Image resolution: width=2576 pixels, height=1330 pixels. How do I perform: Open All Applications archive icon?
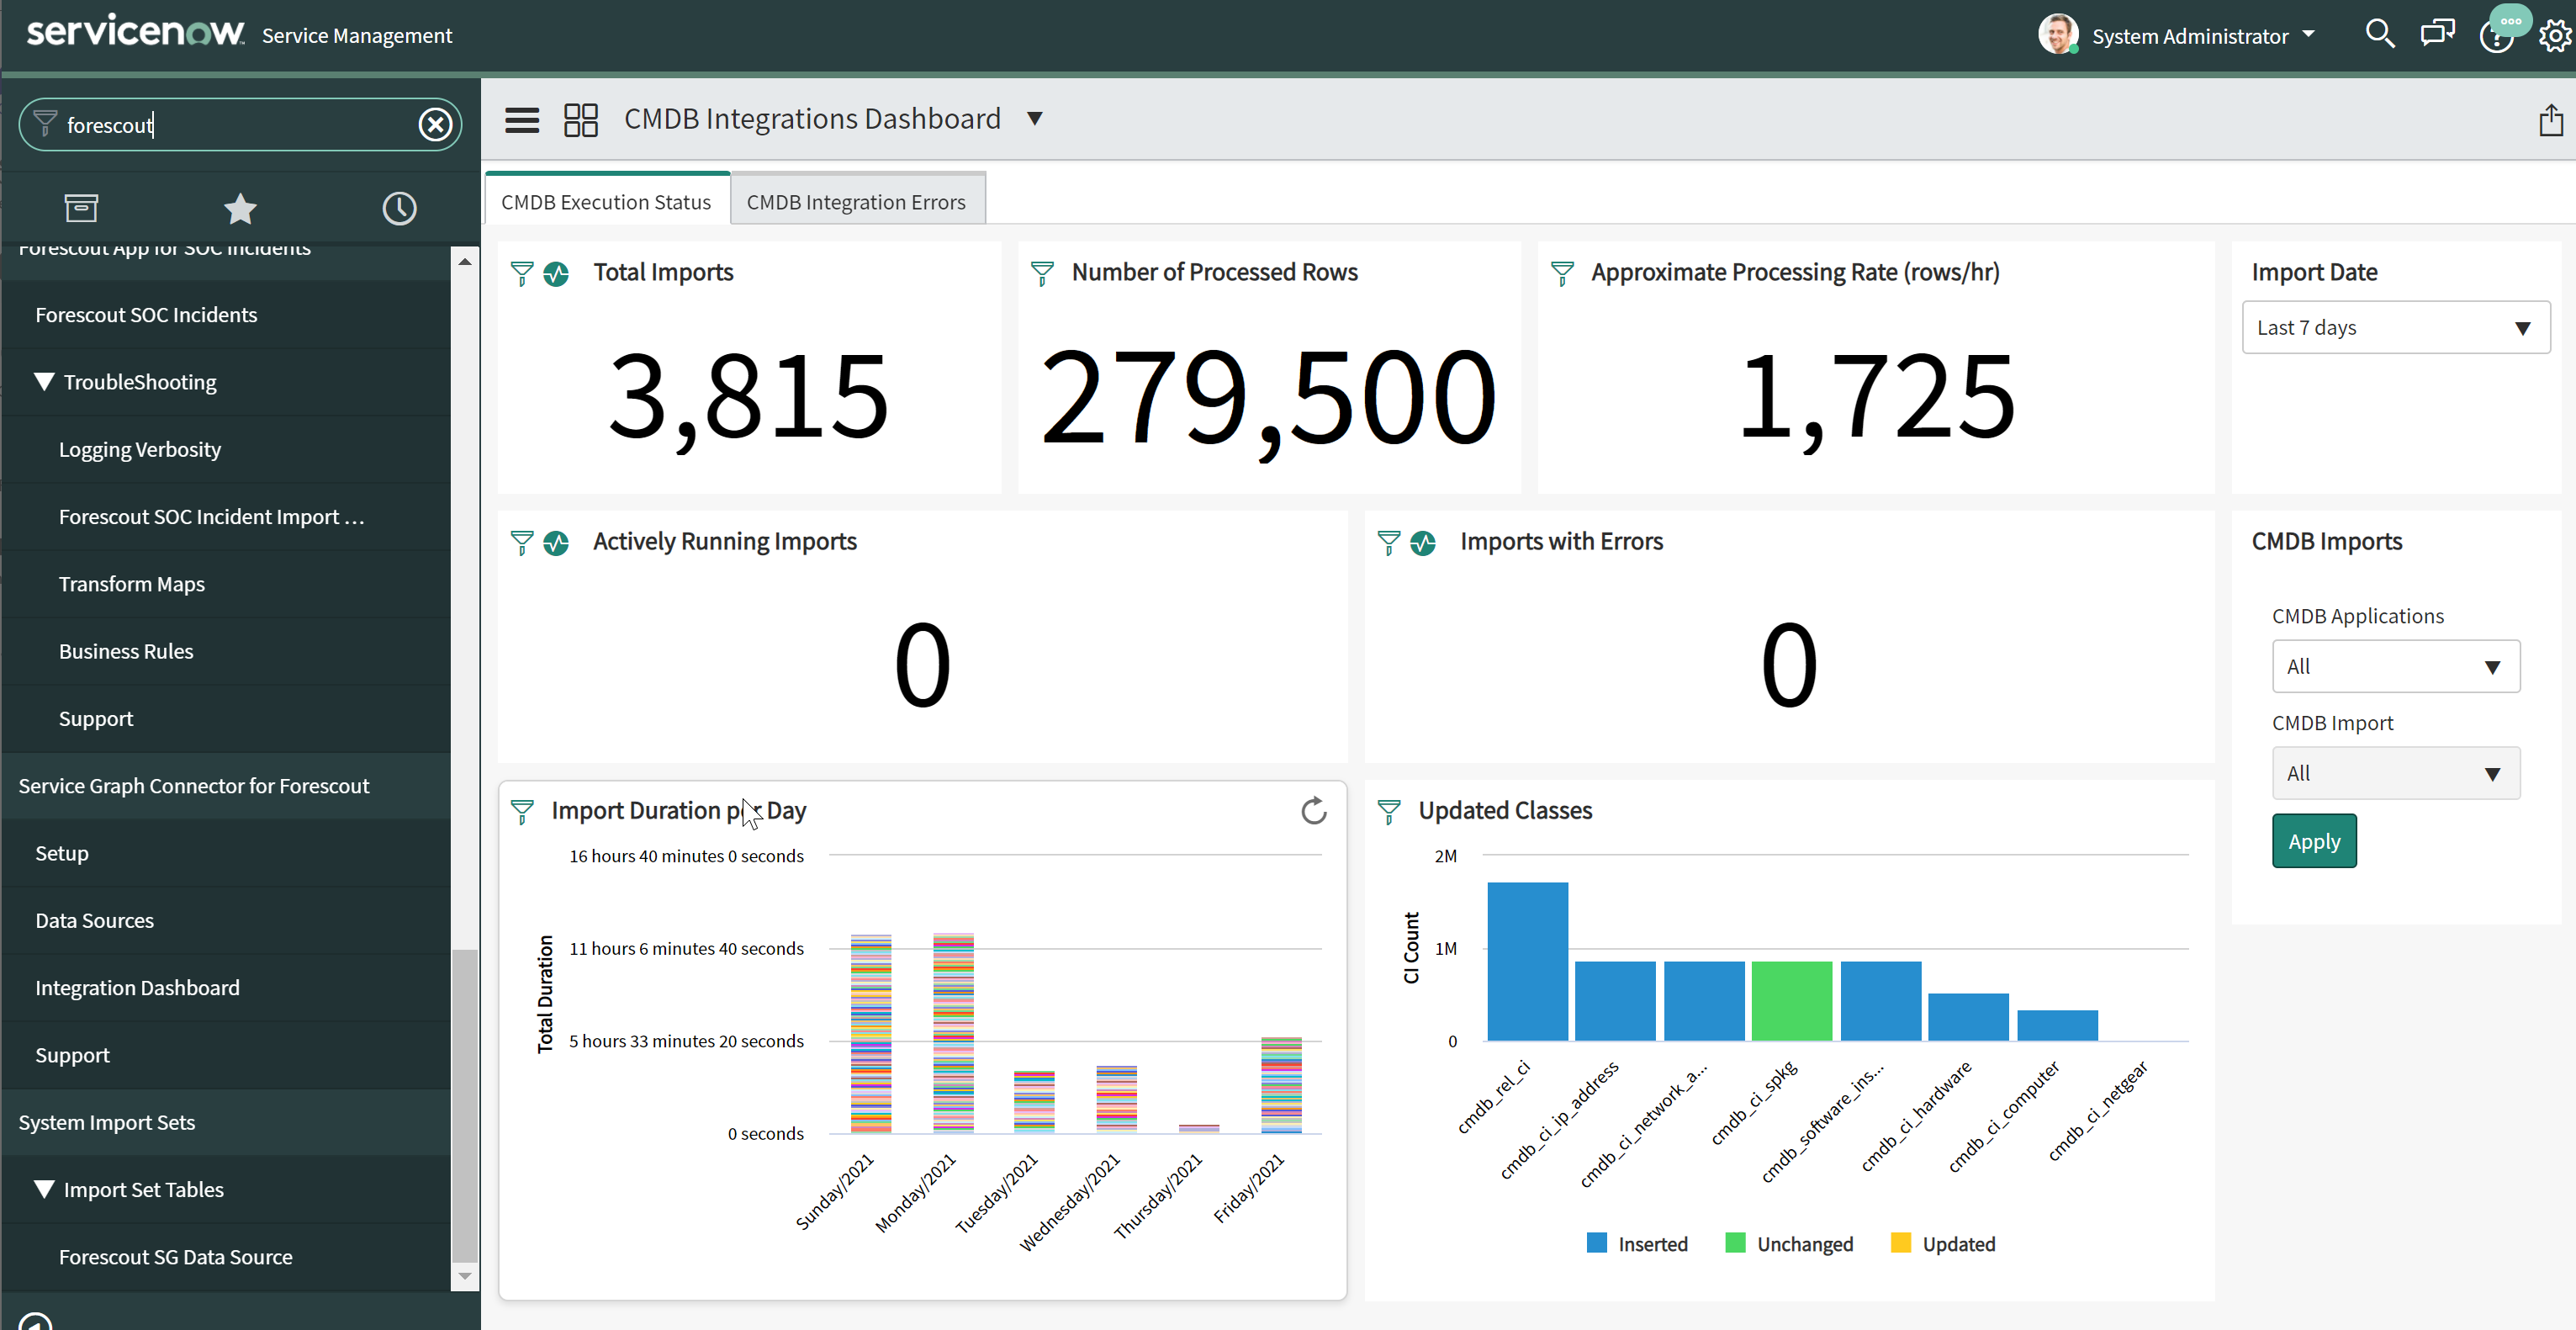81,209
